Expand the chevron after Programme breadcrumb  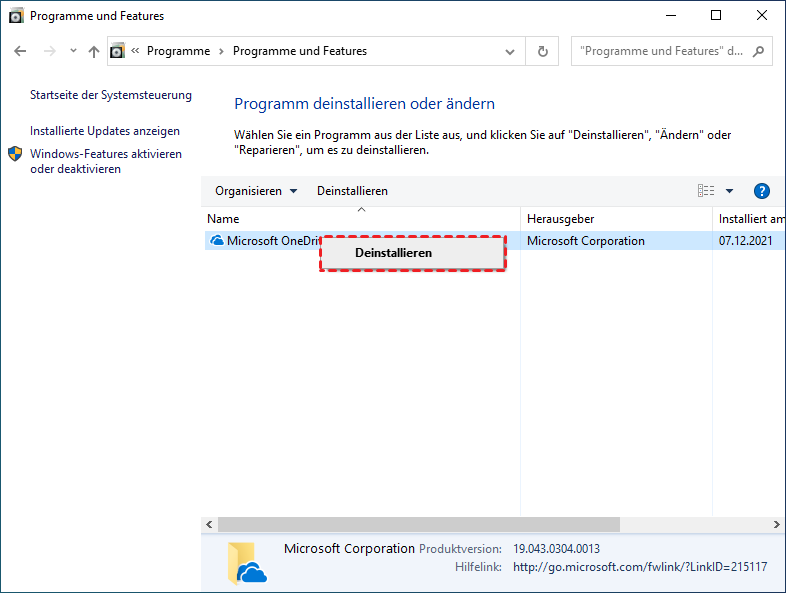click(221, 51)
